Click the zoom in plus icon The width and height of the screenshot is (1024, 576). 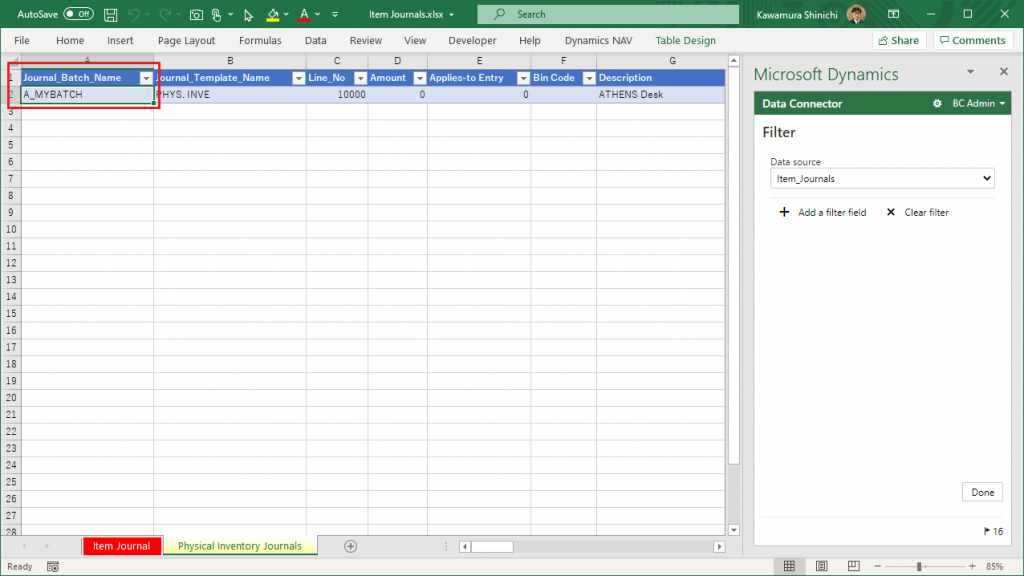[x=972, y=567]
